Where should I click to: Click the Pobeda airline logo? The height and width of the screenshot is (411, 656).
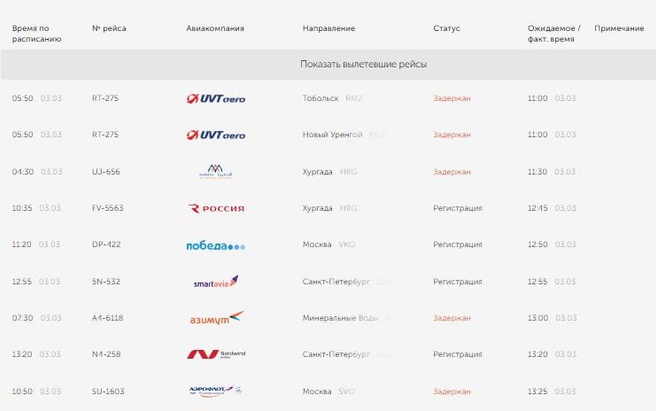(216, 245)
